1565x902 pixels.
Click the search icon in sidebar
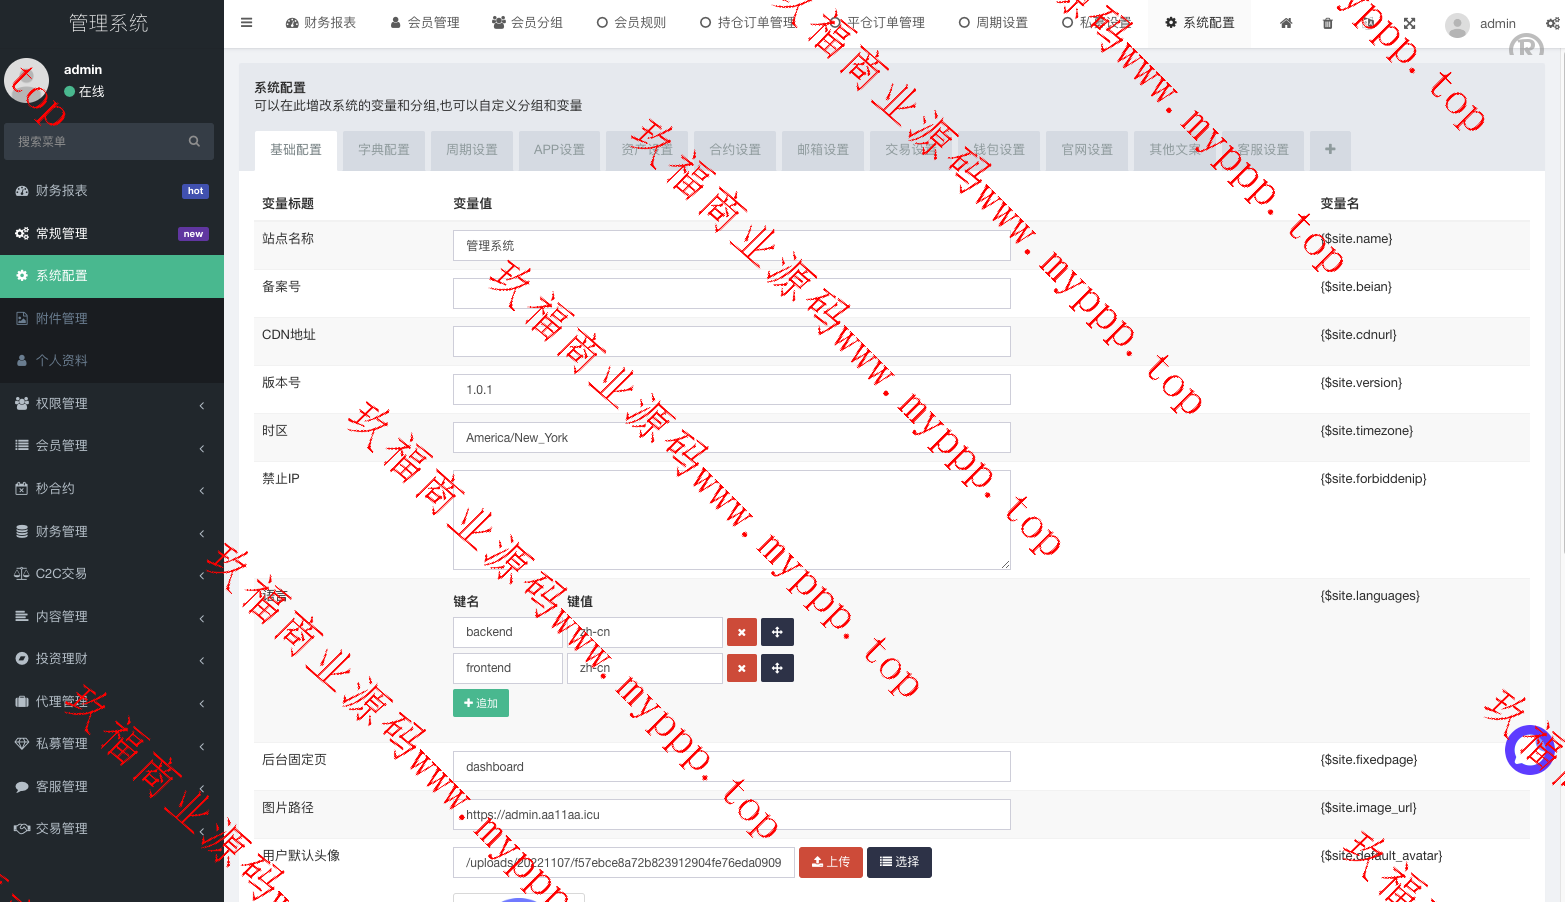pos(194,141)
